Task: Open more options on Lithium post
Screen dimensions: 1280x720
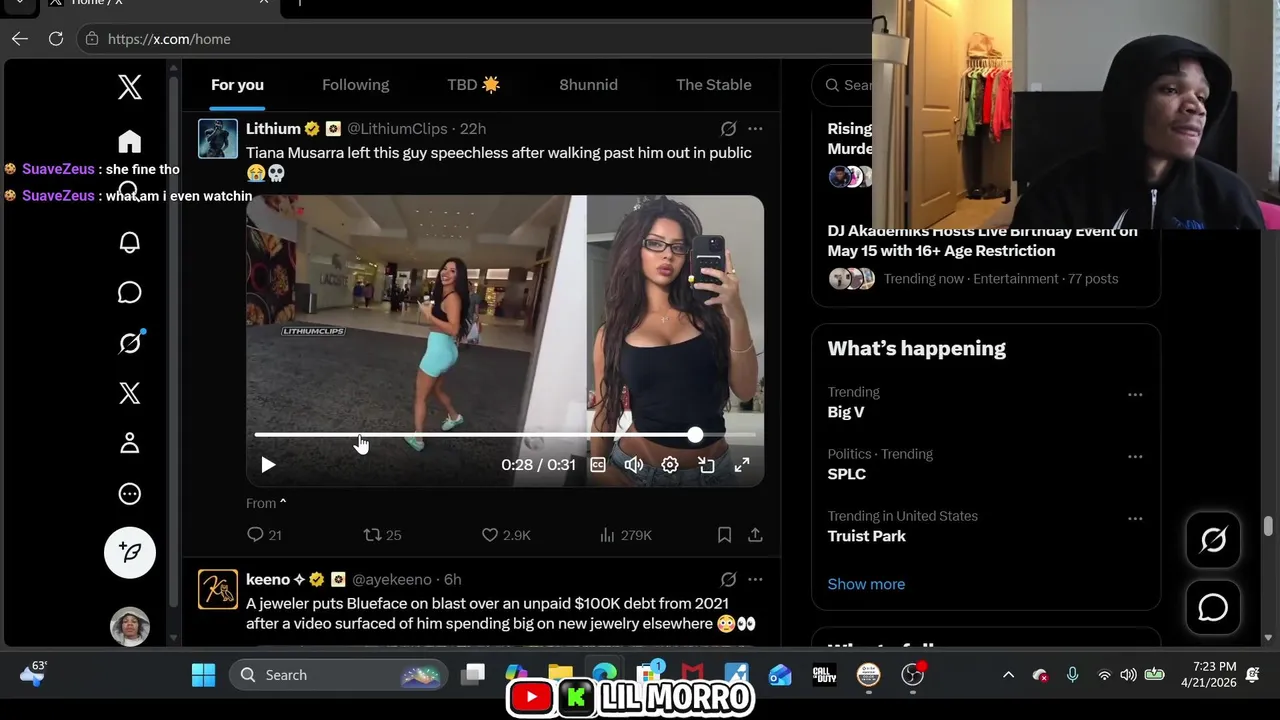Action: [755, 129]
